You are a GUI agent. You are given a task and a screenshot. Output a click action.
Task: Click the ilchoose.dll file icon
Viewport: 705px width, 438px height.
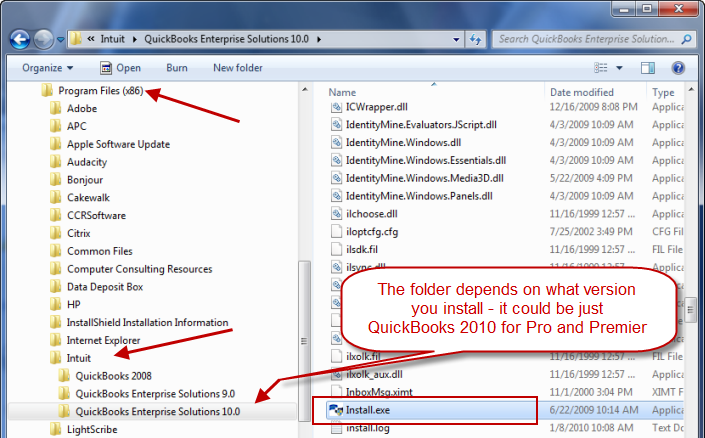click(x=336, y=214)
